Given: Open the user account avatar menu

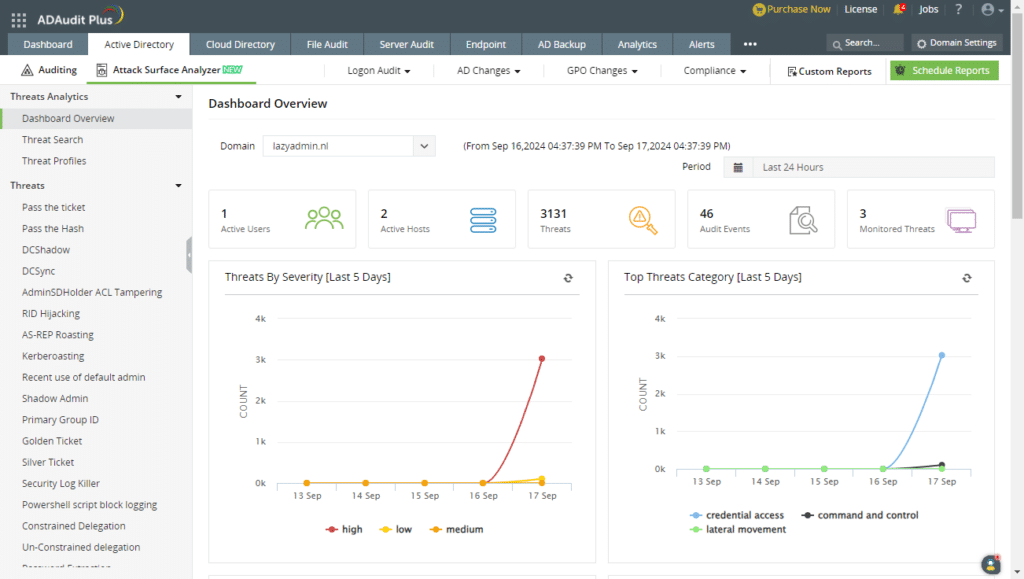Looking at the screenshot, I should [992, 9].
